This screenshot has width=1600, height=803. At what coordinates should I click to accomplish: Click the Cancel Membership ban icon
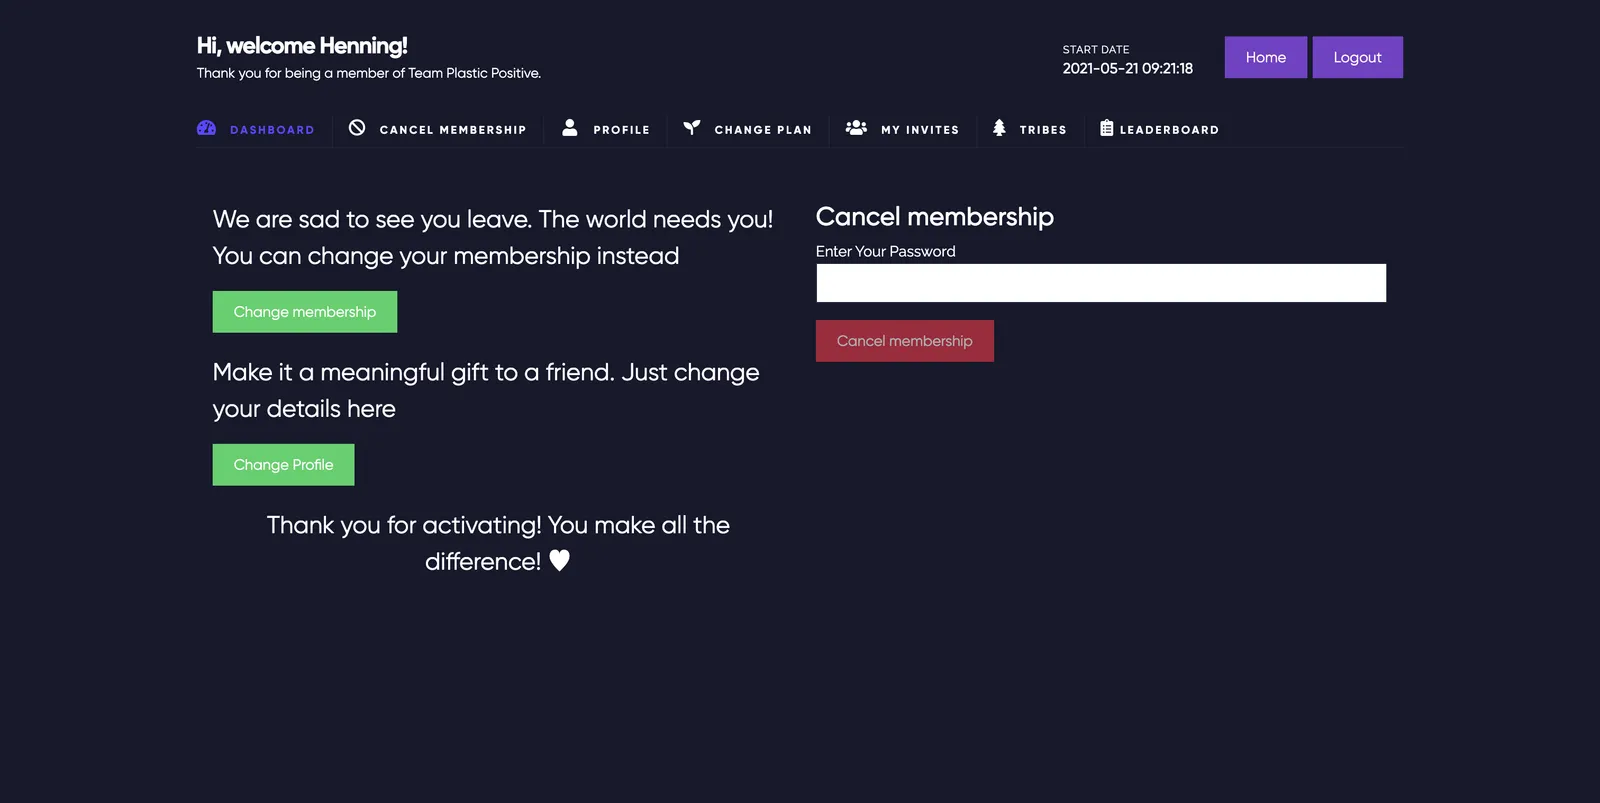click(357, 128)
